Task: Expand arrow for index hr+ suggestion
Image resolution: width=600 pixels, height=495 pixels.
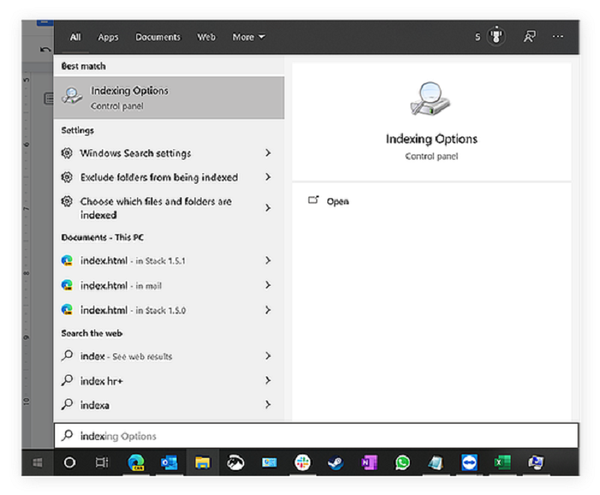Action: tap(268, 381)
